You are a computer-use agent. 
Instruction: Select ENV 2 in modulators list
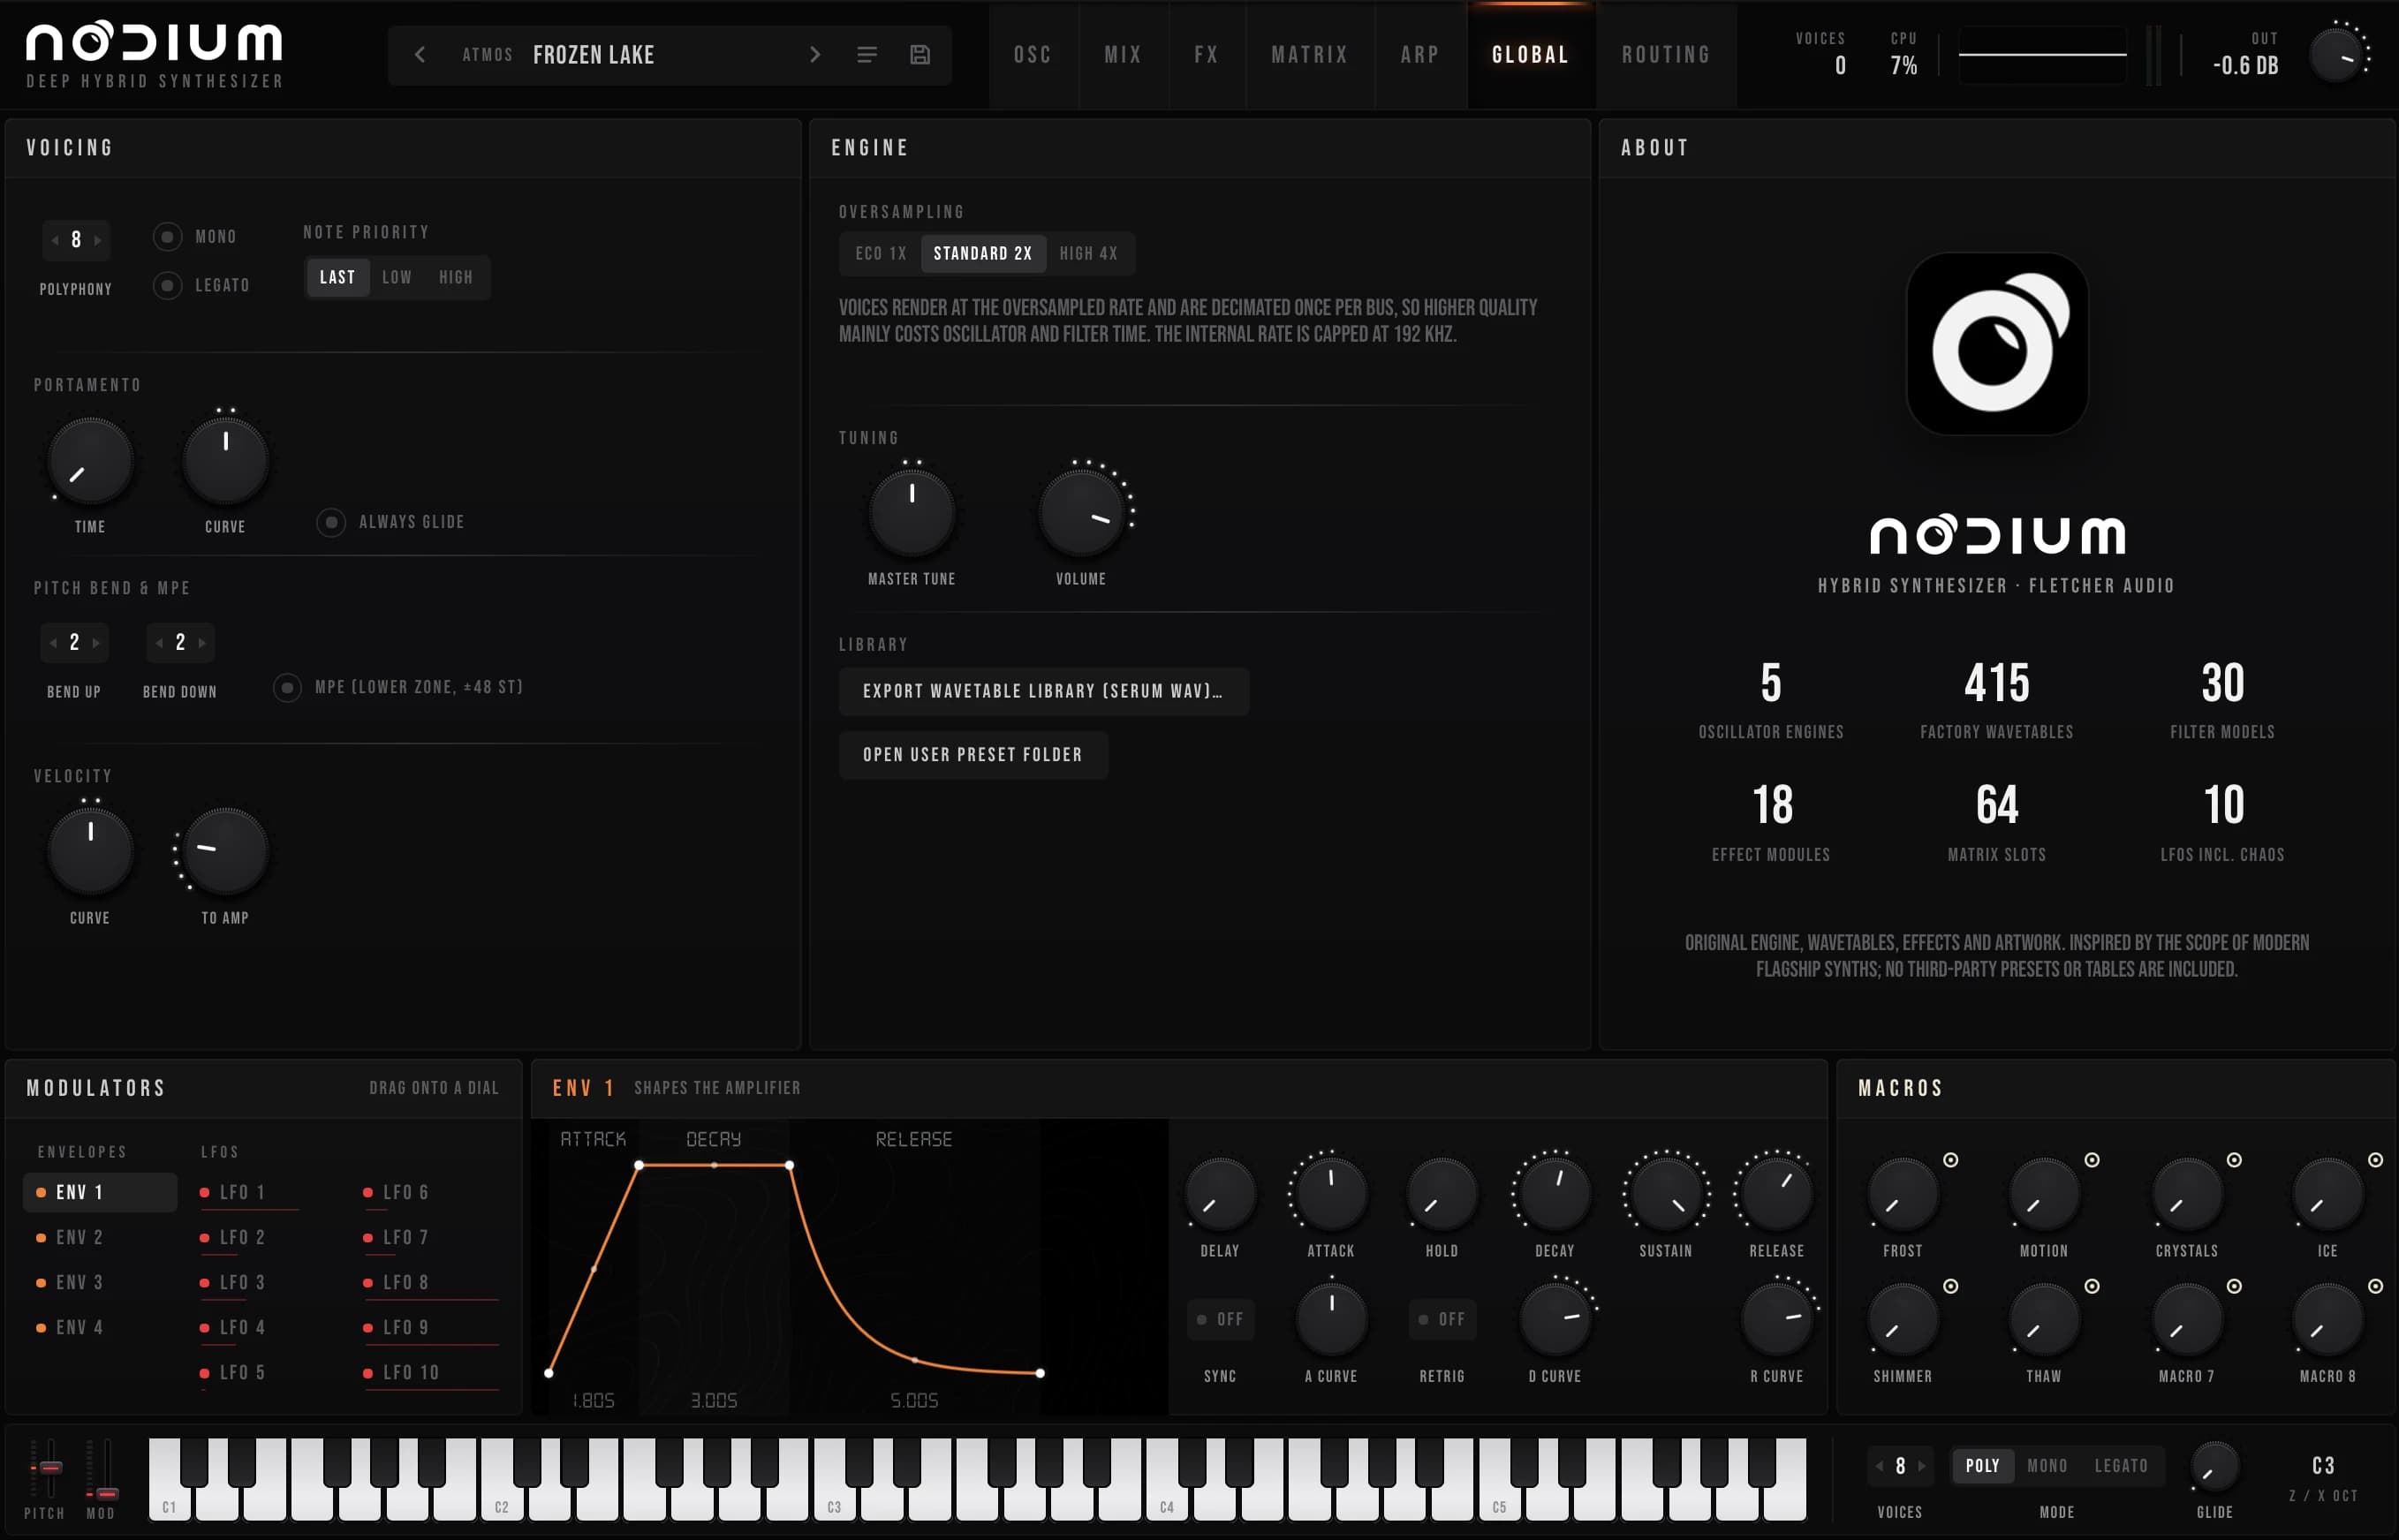point(99,1238)
